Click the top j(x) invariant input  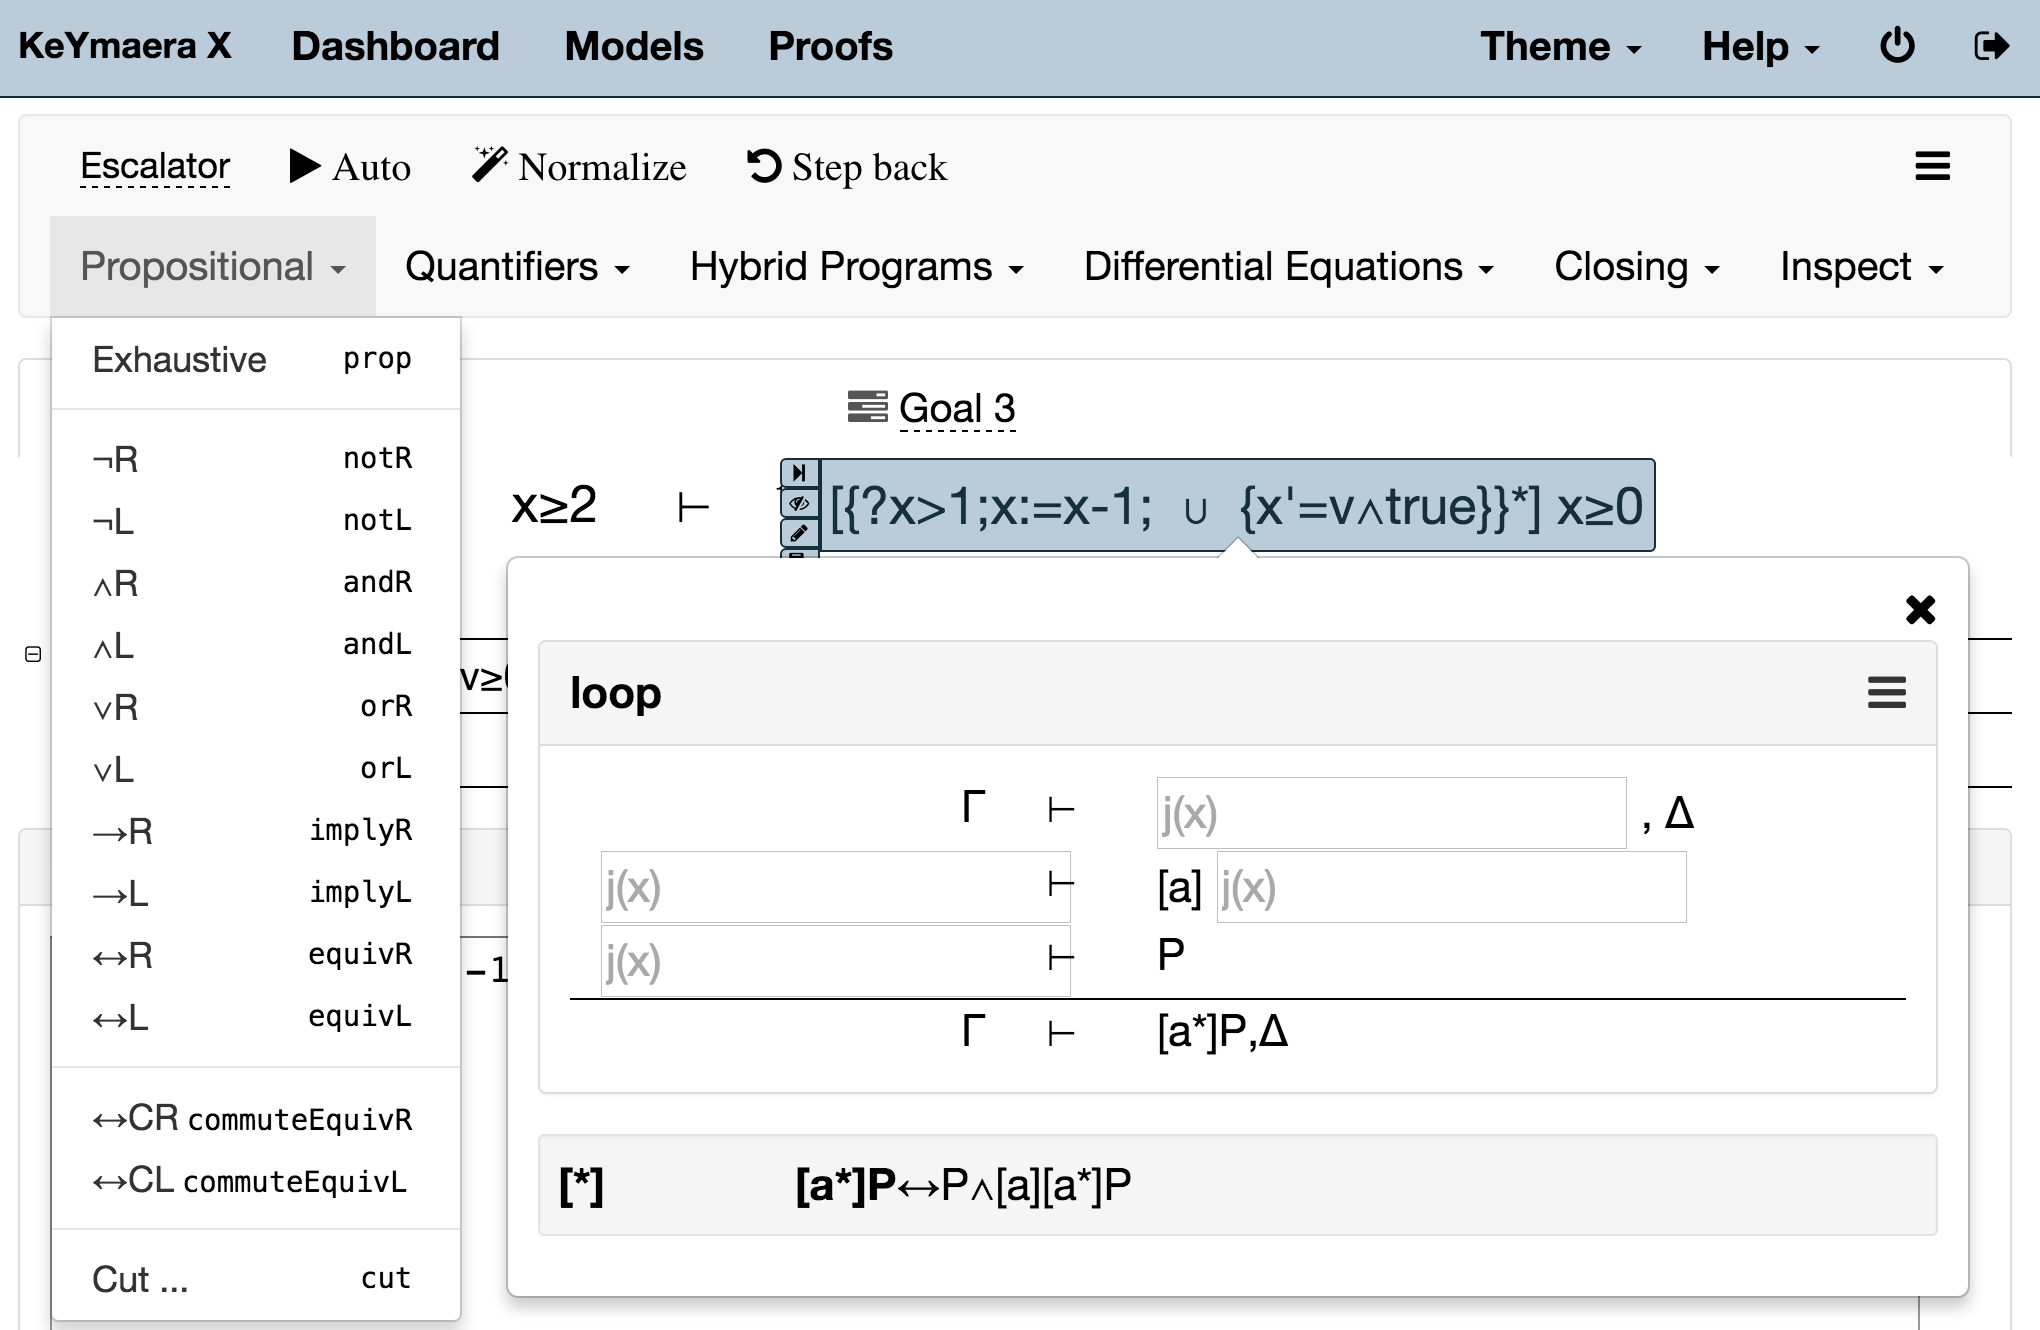pyautogui.click(x=1390, y=813)
